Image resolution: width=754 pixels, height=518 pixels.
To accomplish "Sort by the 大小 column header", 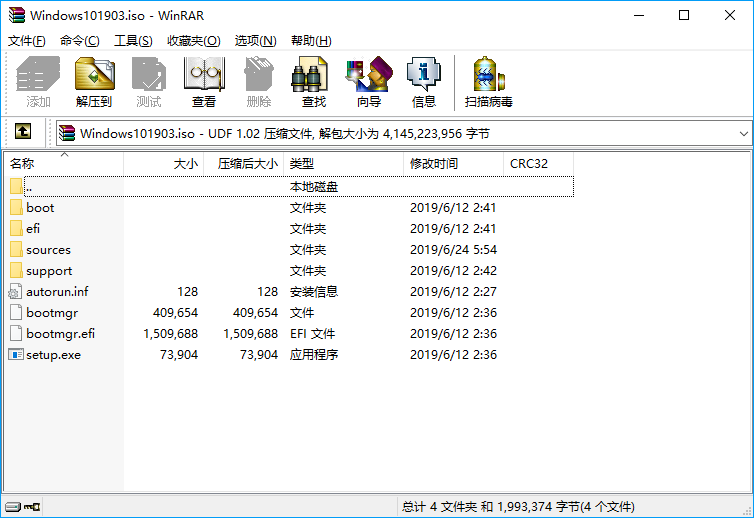I will pyautogui.click(x=164, y=164).
